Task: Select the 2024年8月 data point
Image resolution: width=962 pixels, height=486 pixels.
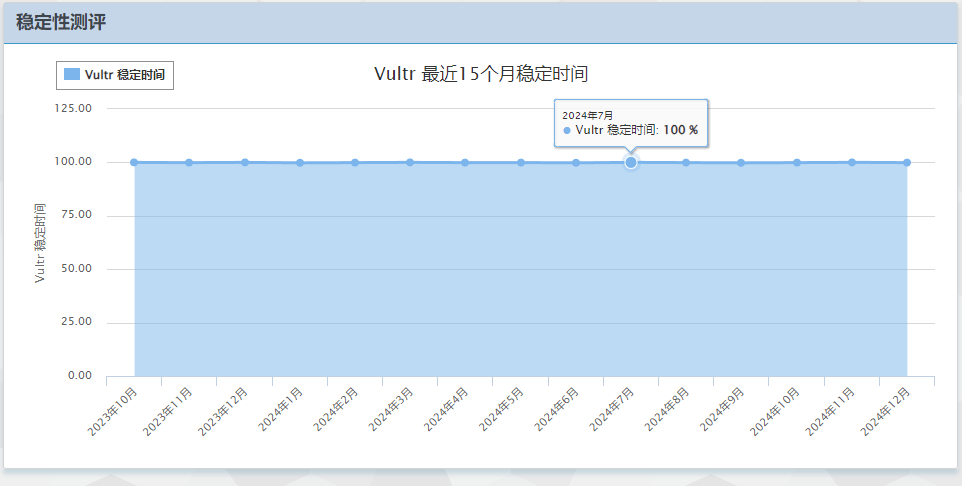Action: [x=686, y=163]
